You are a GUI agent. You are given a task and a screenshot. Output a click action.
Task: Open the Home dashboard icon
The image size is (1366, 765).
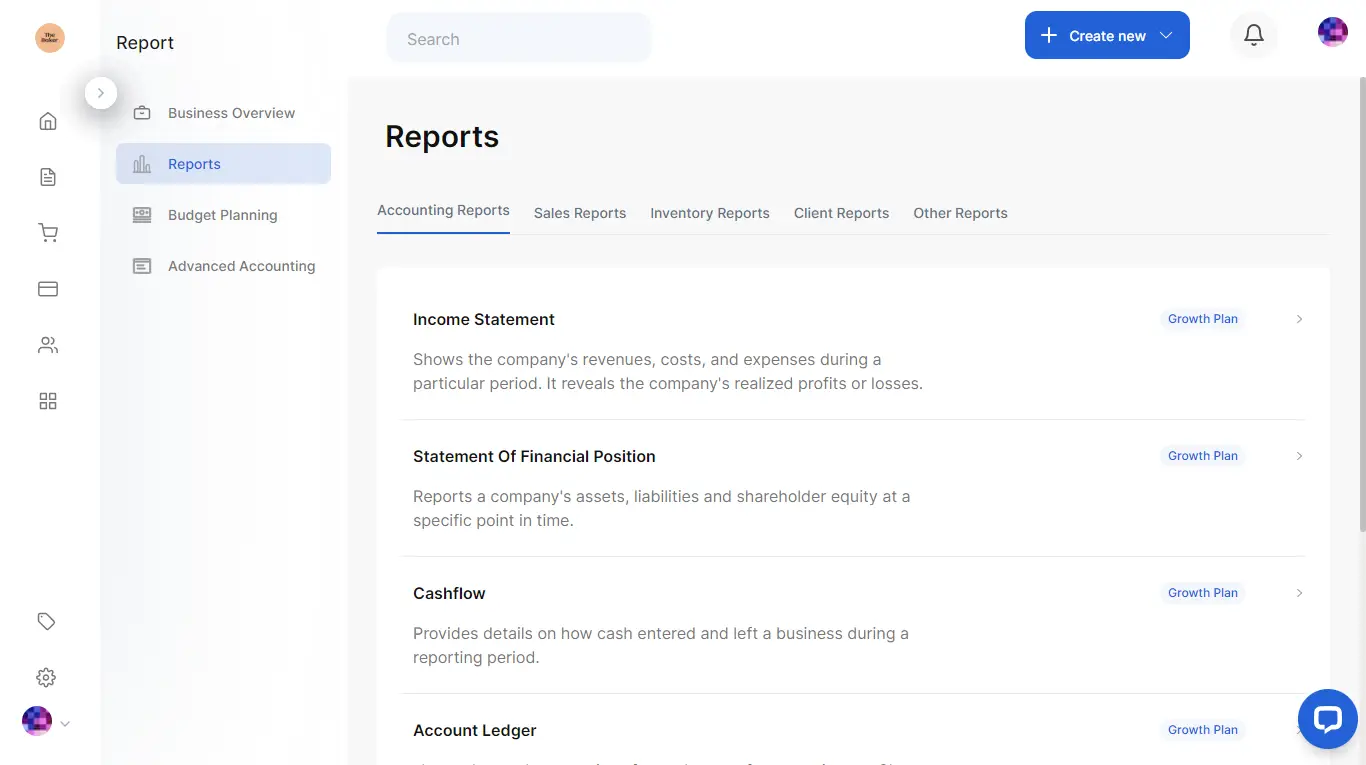pos(47,120)
